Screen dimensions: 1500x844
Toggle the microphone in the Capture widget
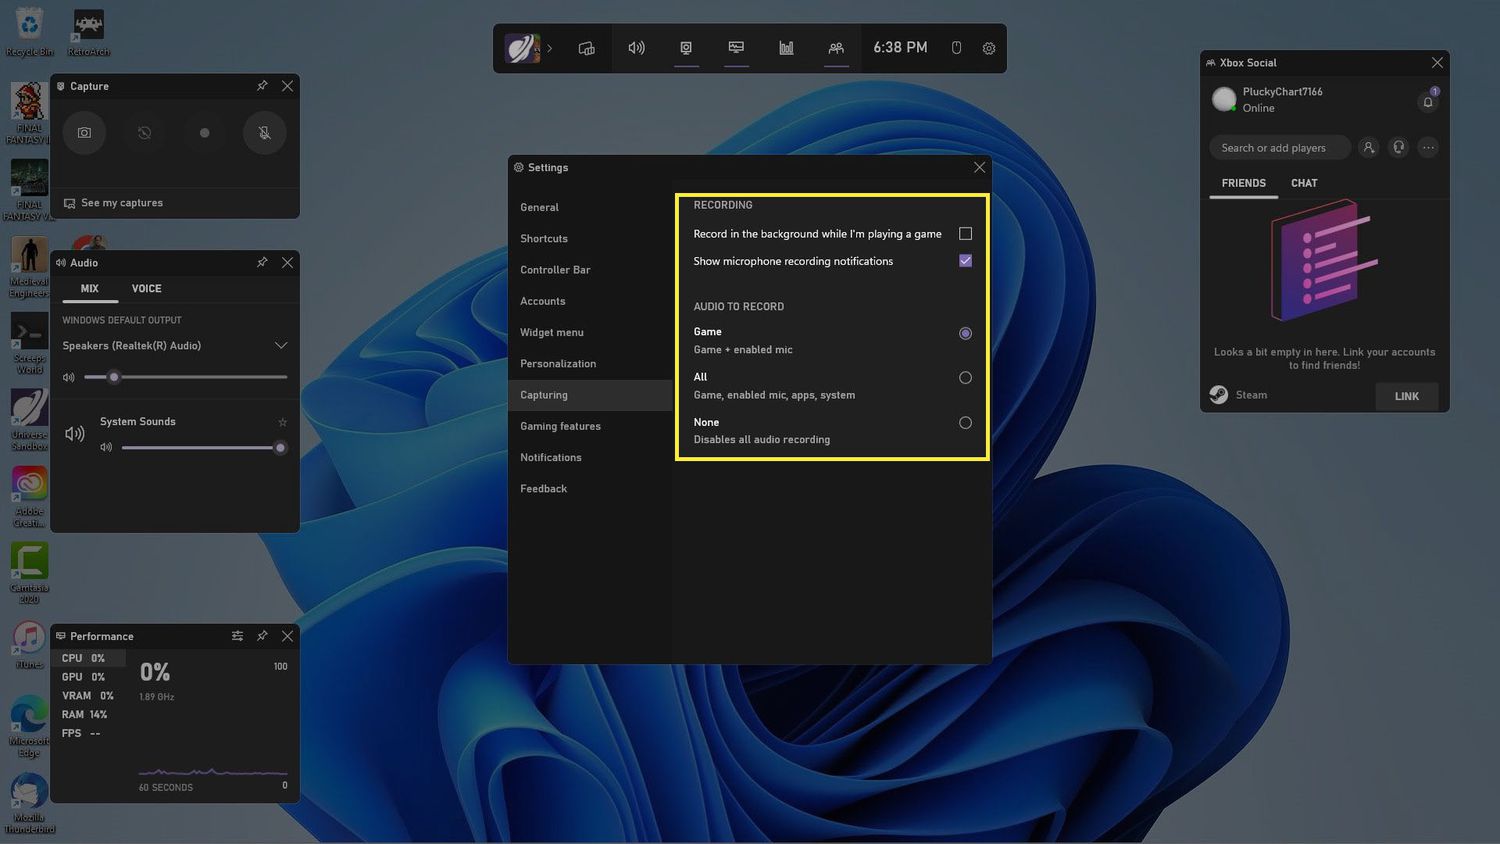pyautogui.click(x=264, y=133)
